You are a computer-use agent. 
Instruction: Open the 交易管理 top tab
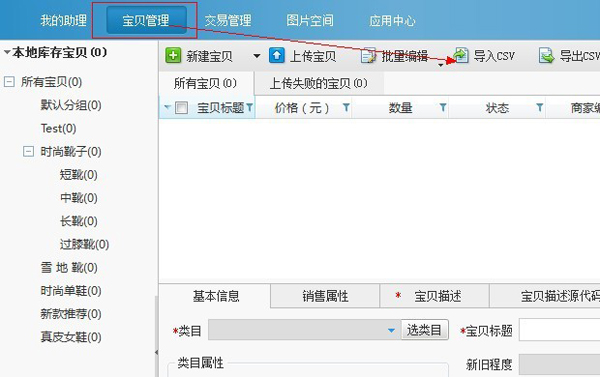coord(228,20)
